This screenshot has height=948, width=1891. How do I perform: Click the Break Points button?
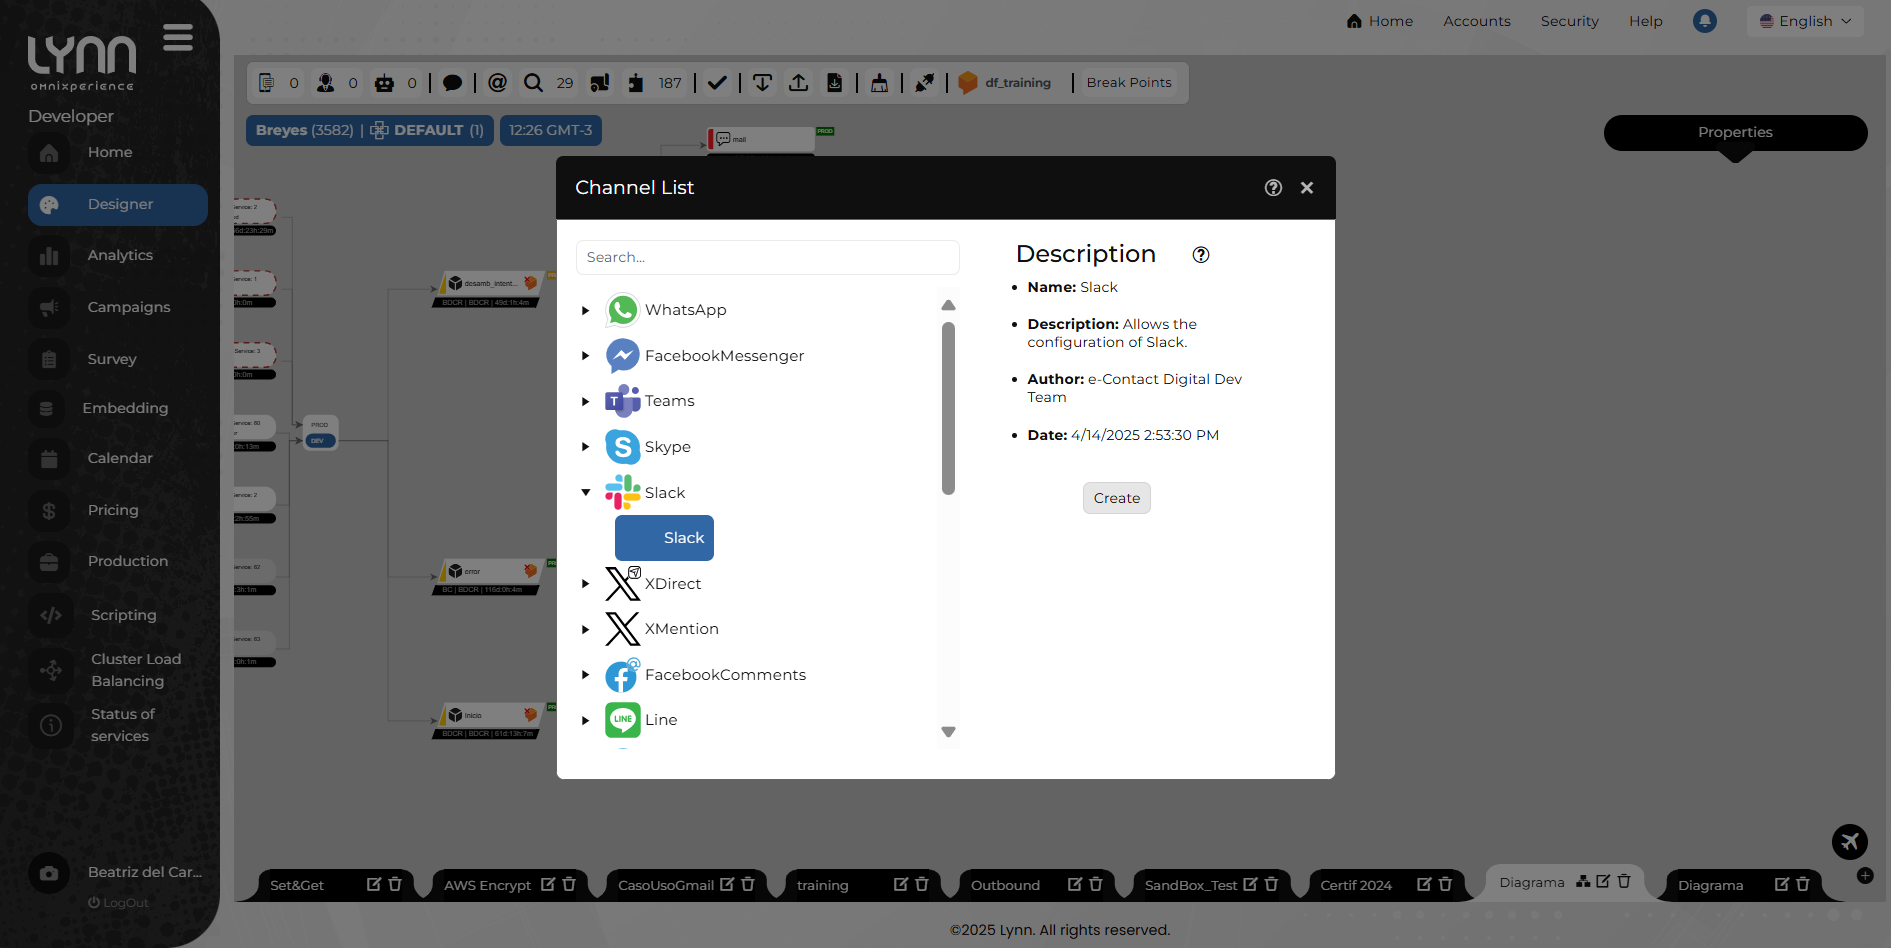click(x=1129, y=82)
